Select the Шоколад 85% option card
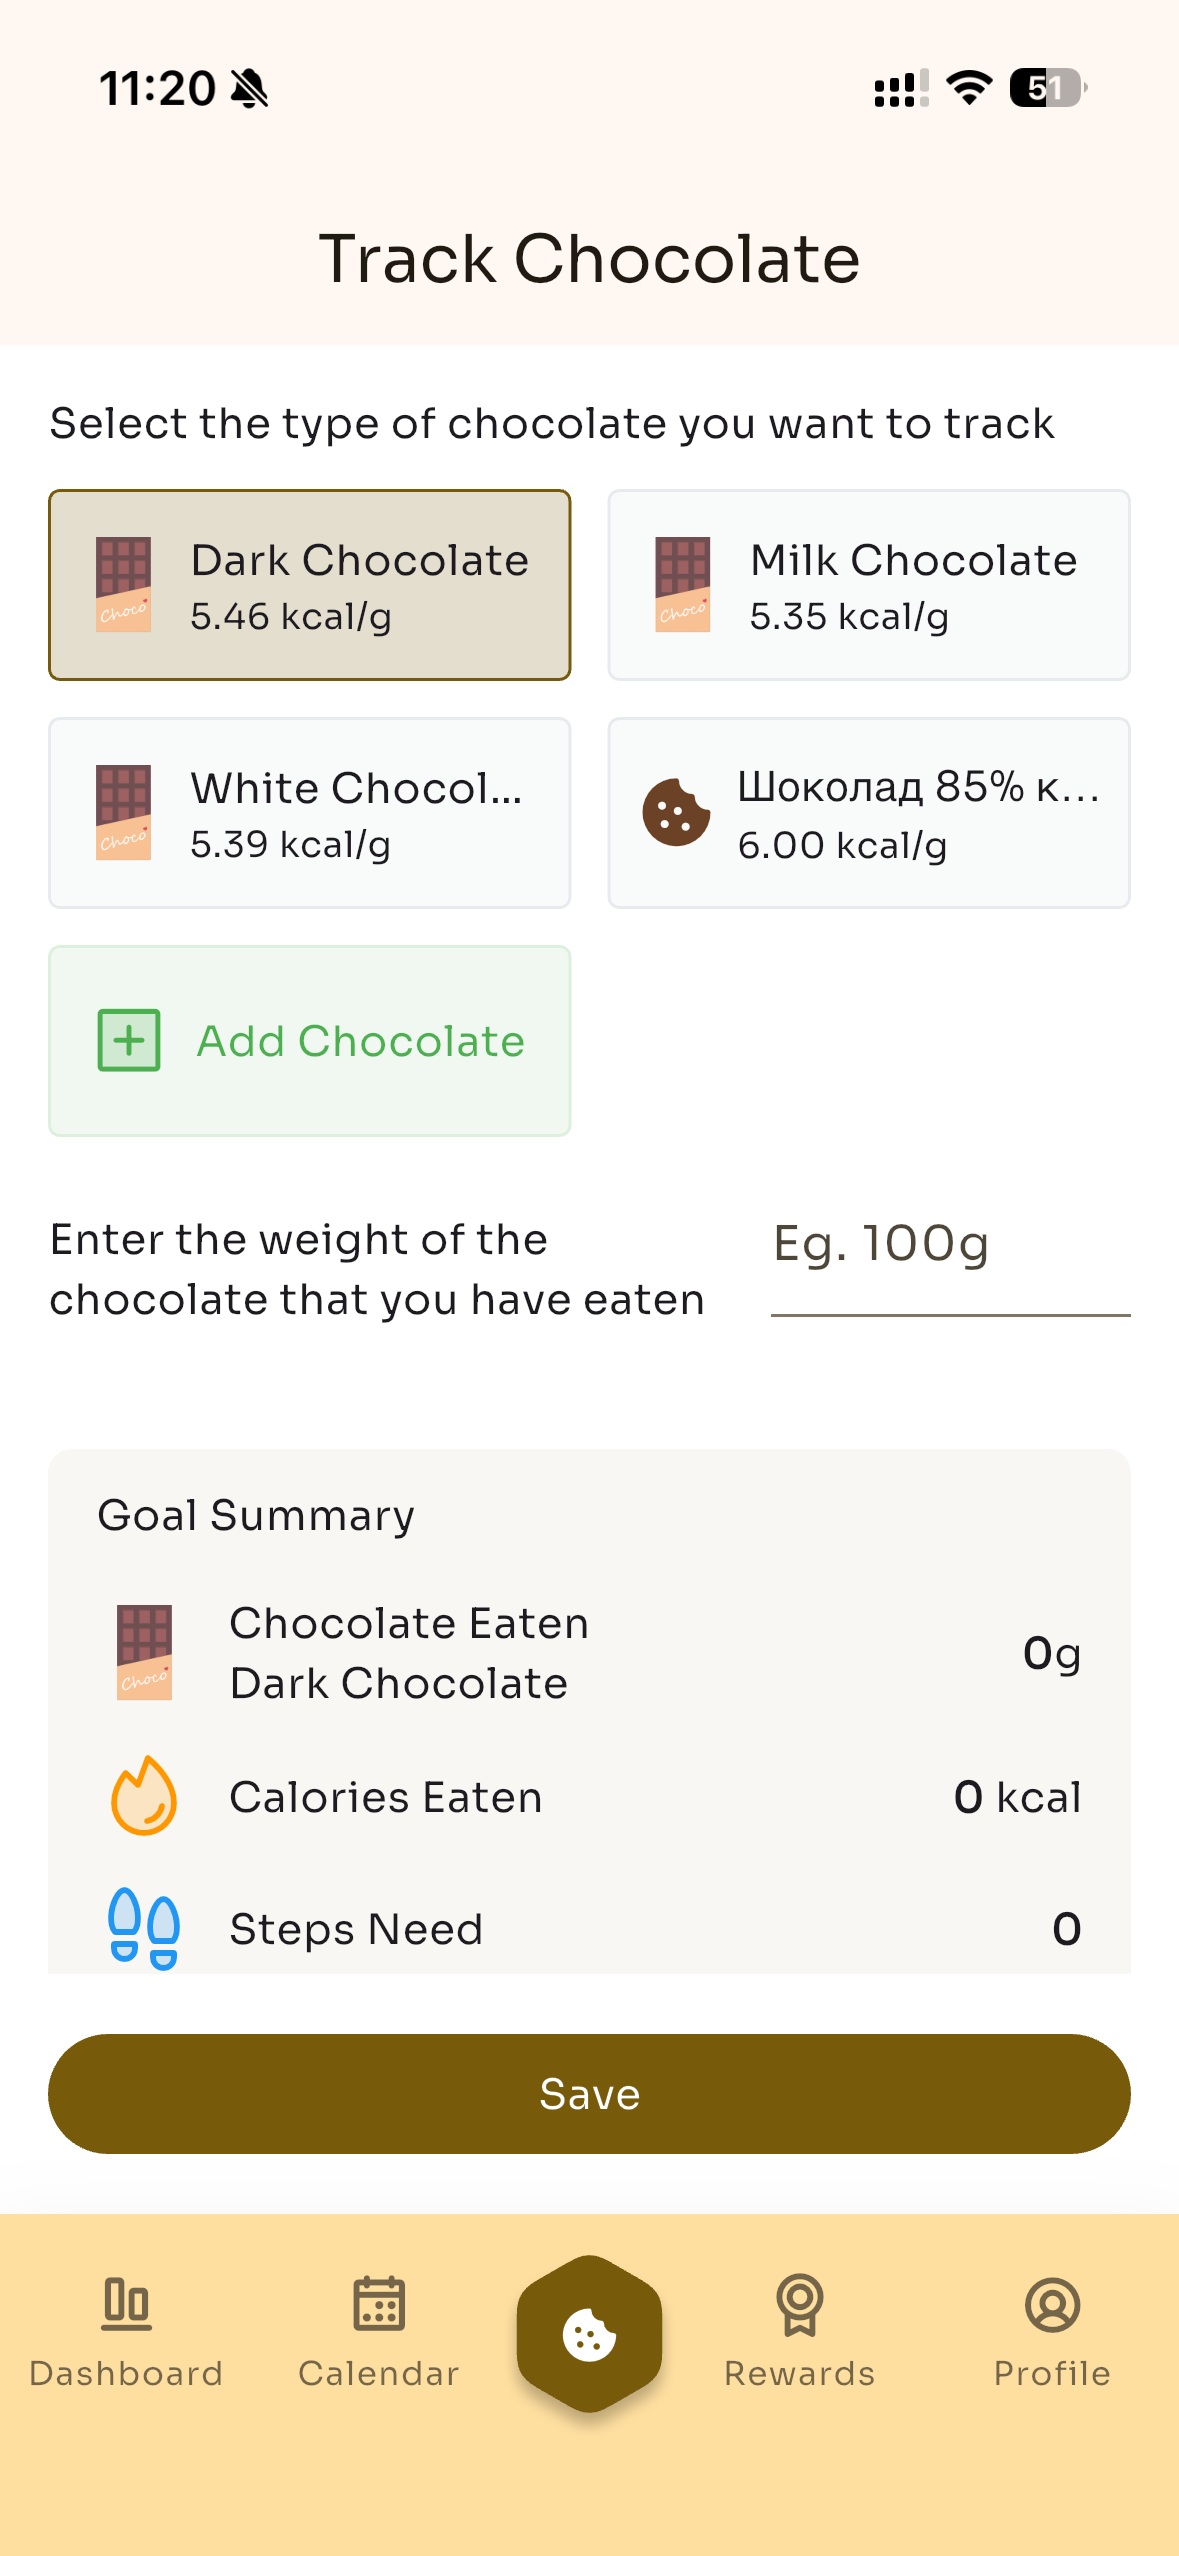 click(x=869, y=813)
